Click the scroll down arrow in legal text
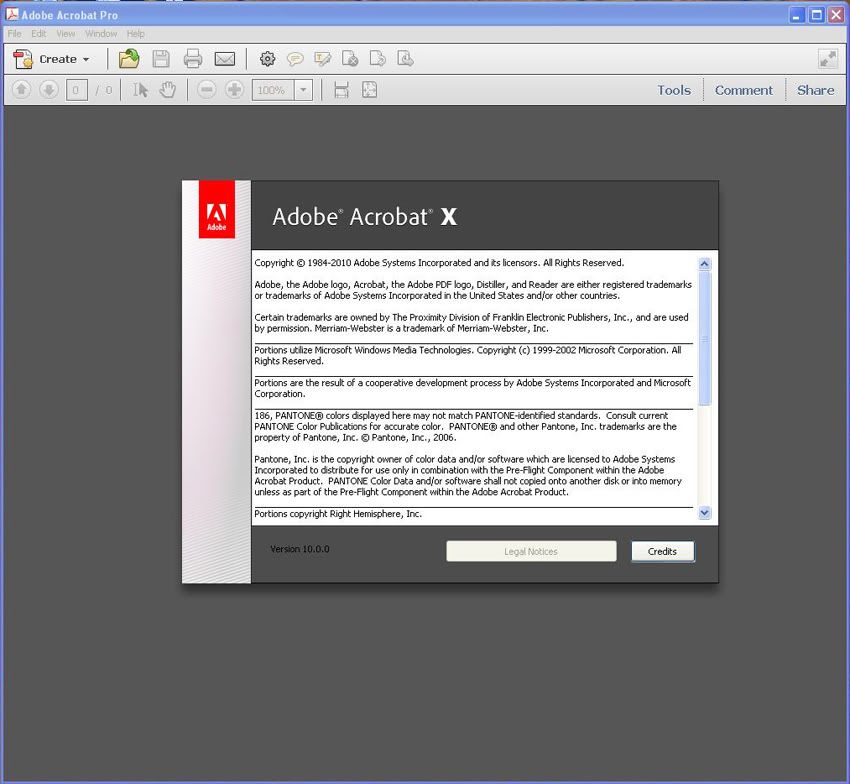Screen dimensions: 850x784 (704, 512)
